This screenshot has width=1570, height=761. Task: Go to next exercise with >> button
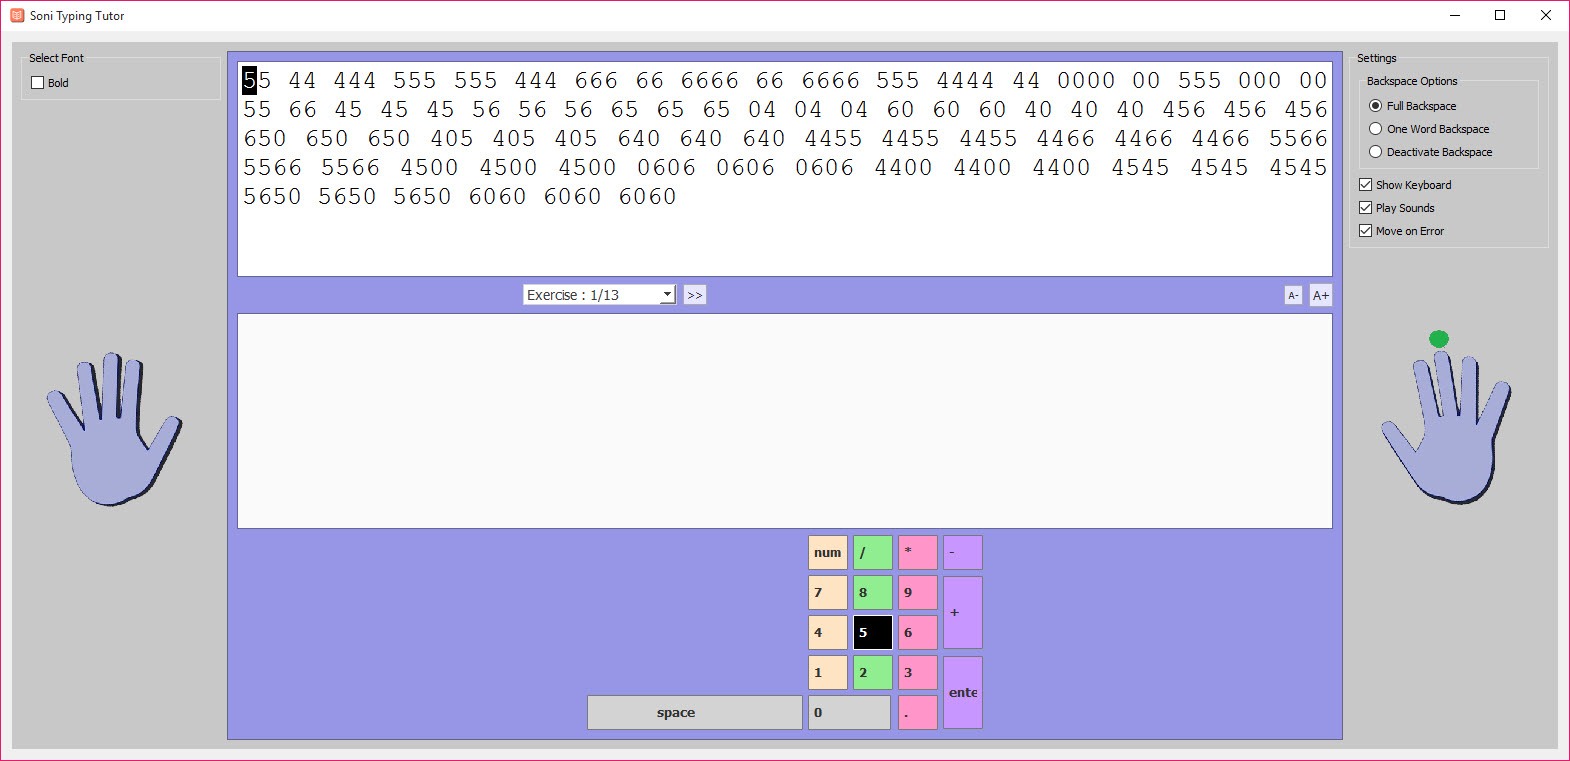[695, 295]
